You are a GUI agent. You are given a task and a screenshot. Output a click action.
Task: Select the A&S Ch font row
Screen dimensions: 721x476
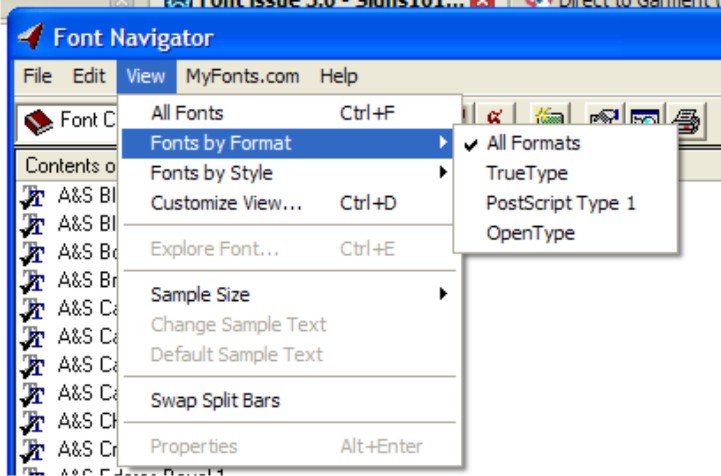click(x=68, y=421)
